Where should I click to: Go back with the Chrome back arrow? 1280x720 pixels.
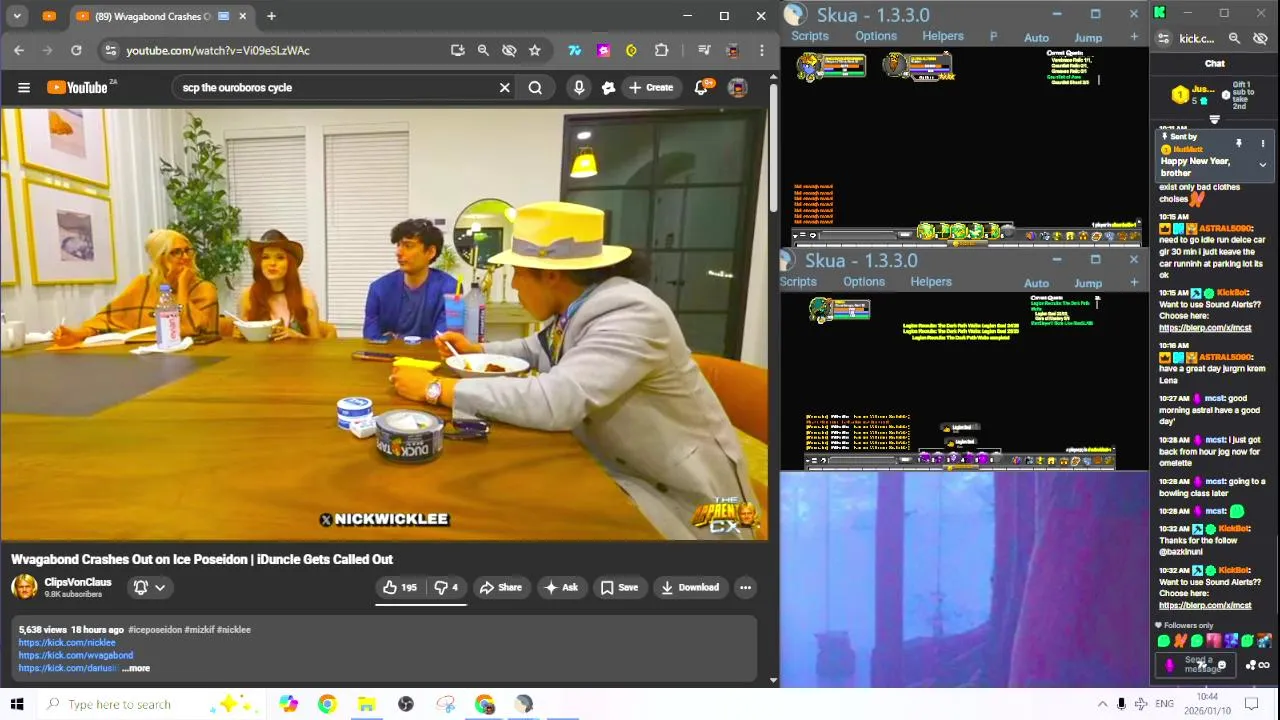pos(19,50)
